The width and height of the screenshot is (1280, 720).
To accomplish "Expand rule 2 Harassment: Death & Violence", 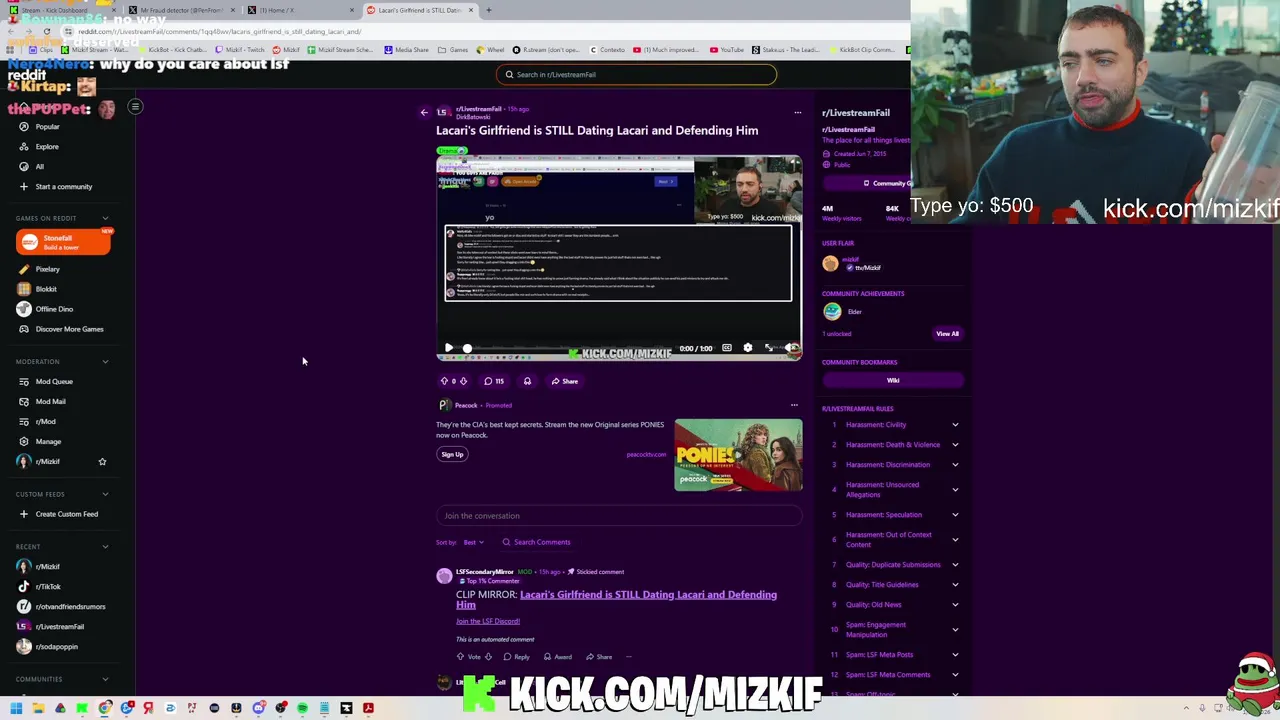I will pos(955,445).
